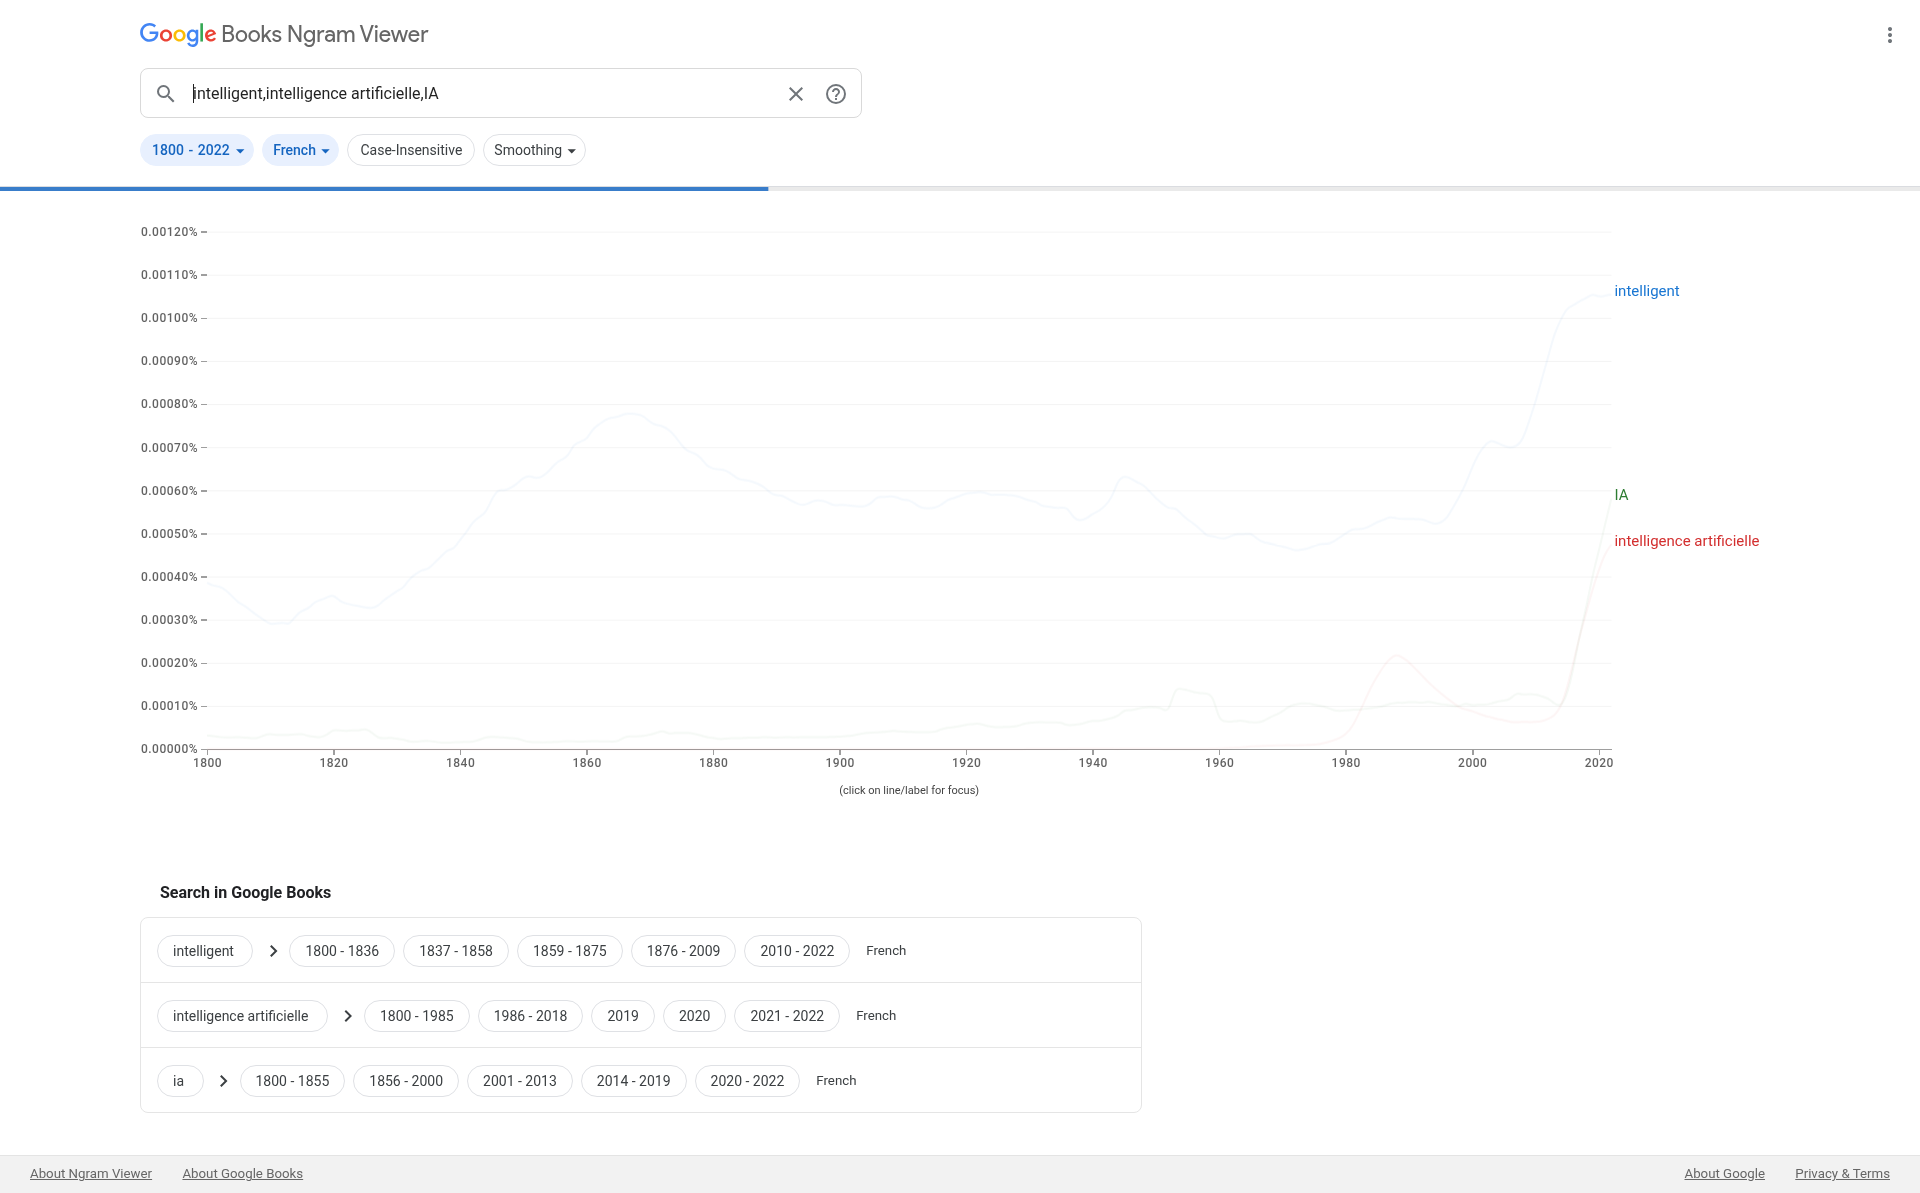The width and height of the screenshot is (1920, 1193).
Task: Search intelligence artificielle for 2020
Action: (x=694, y=1016)
